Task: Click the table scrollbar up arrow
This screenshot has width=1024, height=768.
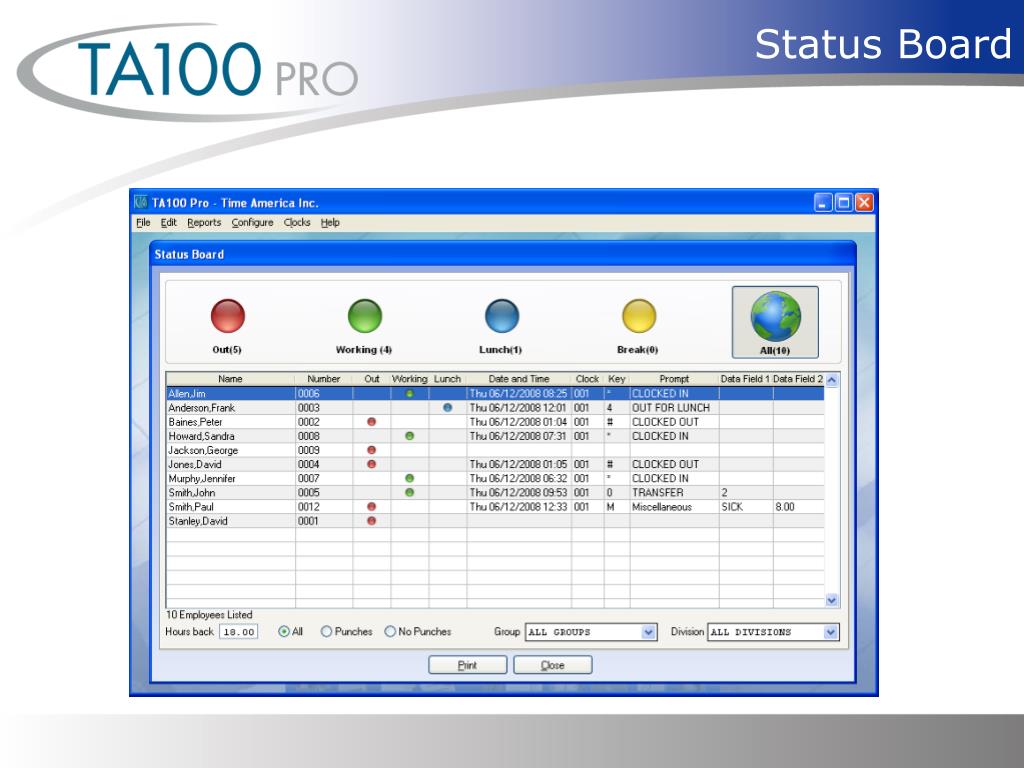Action: coord(832,379)
